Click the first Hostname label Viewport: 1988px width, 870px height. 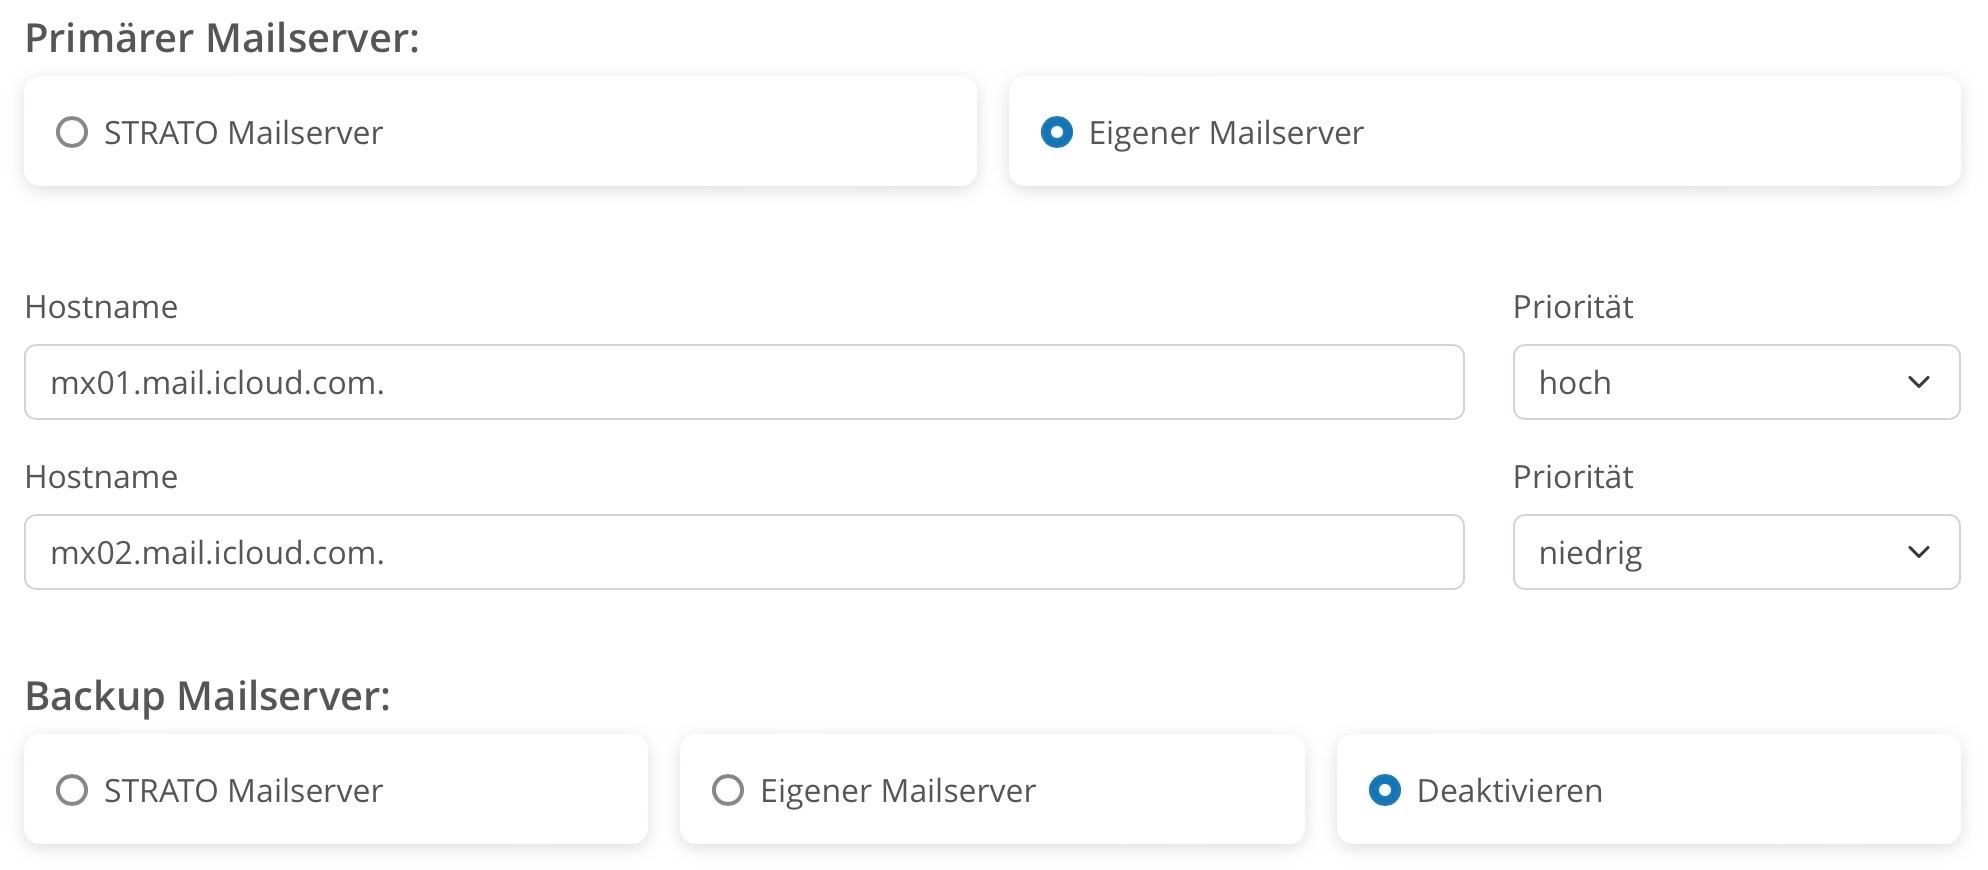click(x=101, y=307)
